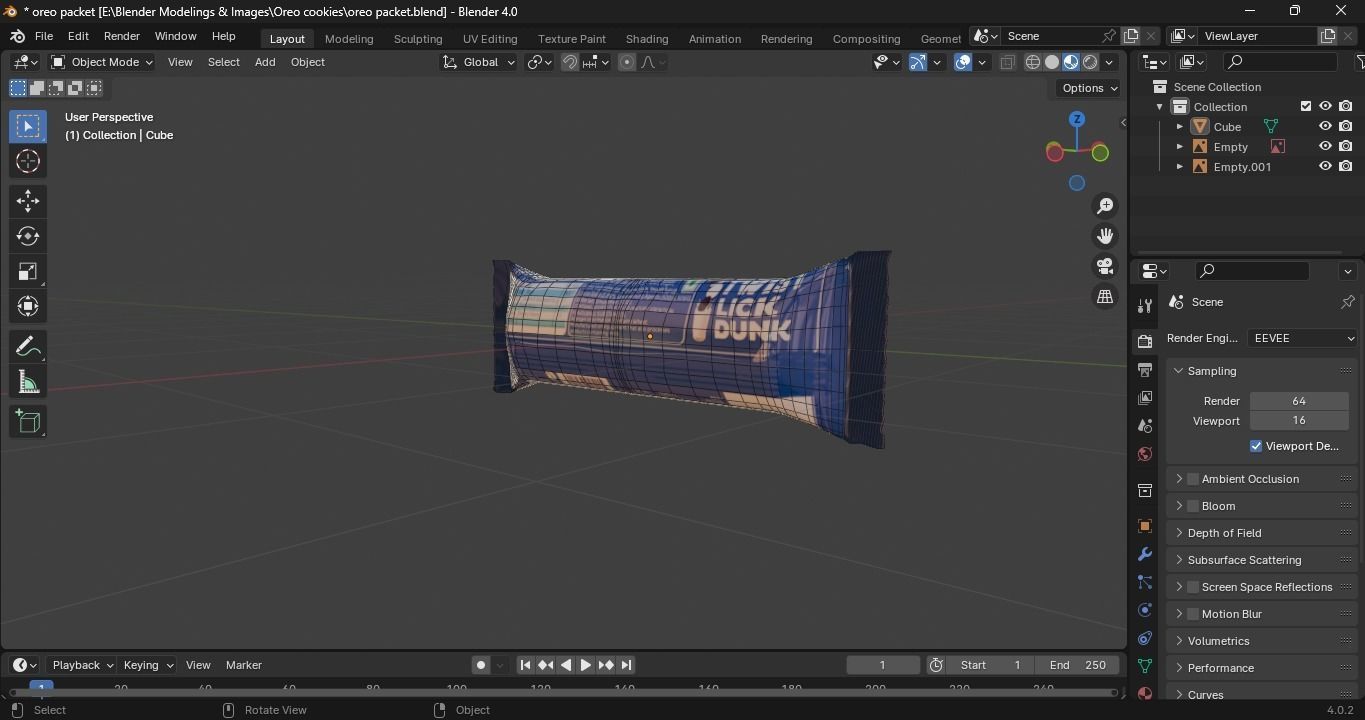Open Global transform orientation dropdown
Image resolution: width=1365 pixels, height=720 pixels.
tap(478, 62)
